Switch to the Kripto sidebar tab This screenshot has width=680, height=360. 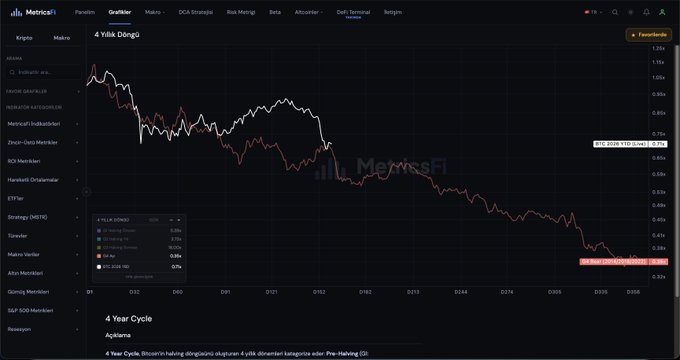pos(24,38)
